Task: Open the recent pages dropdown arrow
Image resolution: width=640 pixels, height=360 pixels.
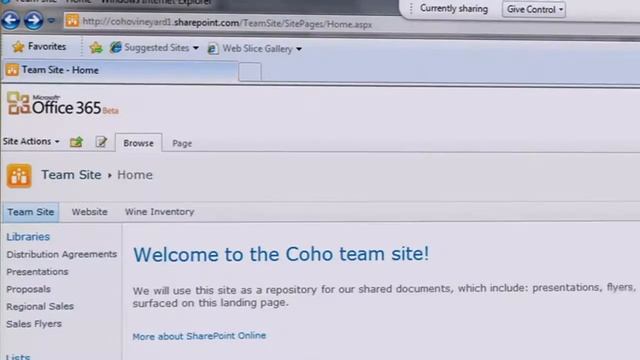Action: 51,20
